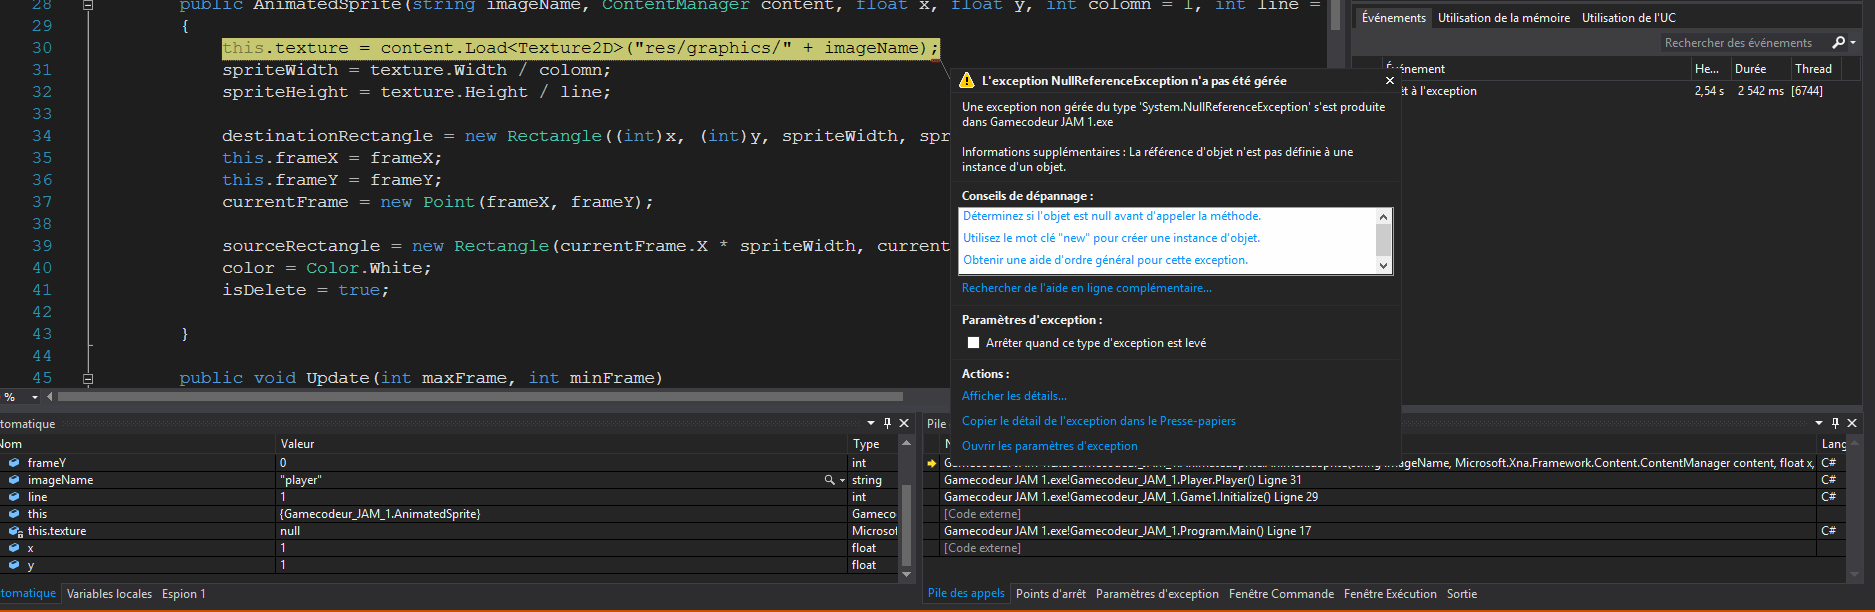The width and height of the screenshot is (1875, 612).
Task: Open the Automatique panel window options dropdown
Action: click(870, 423)
